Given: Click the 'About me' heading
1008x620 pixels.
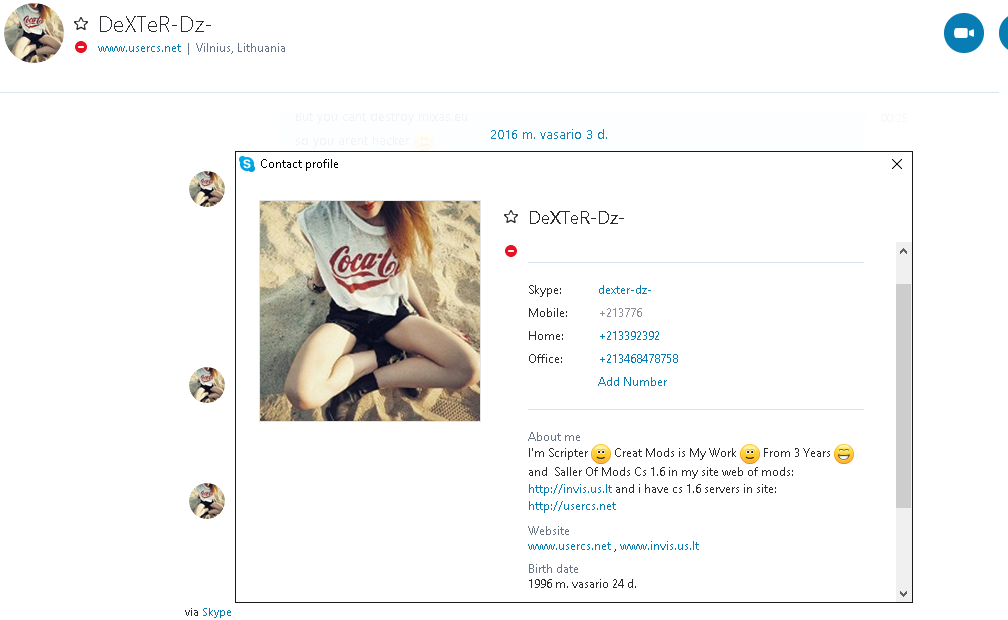Looking at the screenshot, I should click(x=554, y=437).
